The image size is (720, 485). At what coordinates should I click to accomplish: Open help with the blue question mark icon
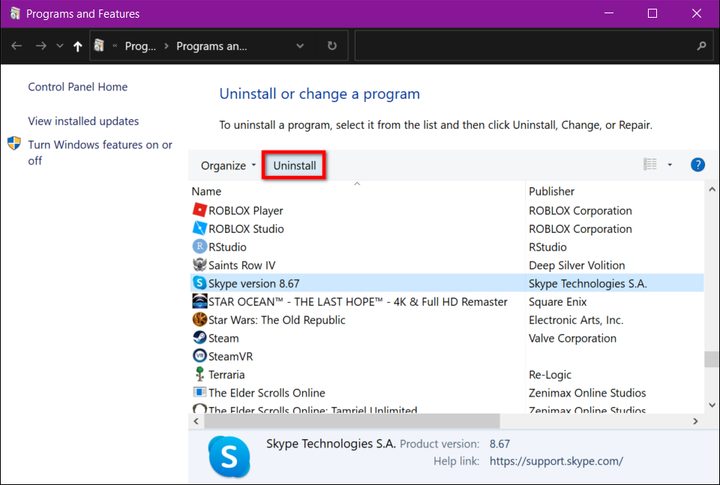(x=698, y=164)
